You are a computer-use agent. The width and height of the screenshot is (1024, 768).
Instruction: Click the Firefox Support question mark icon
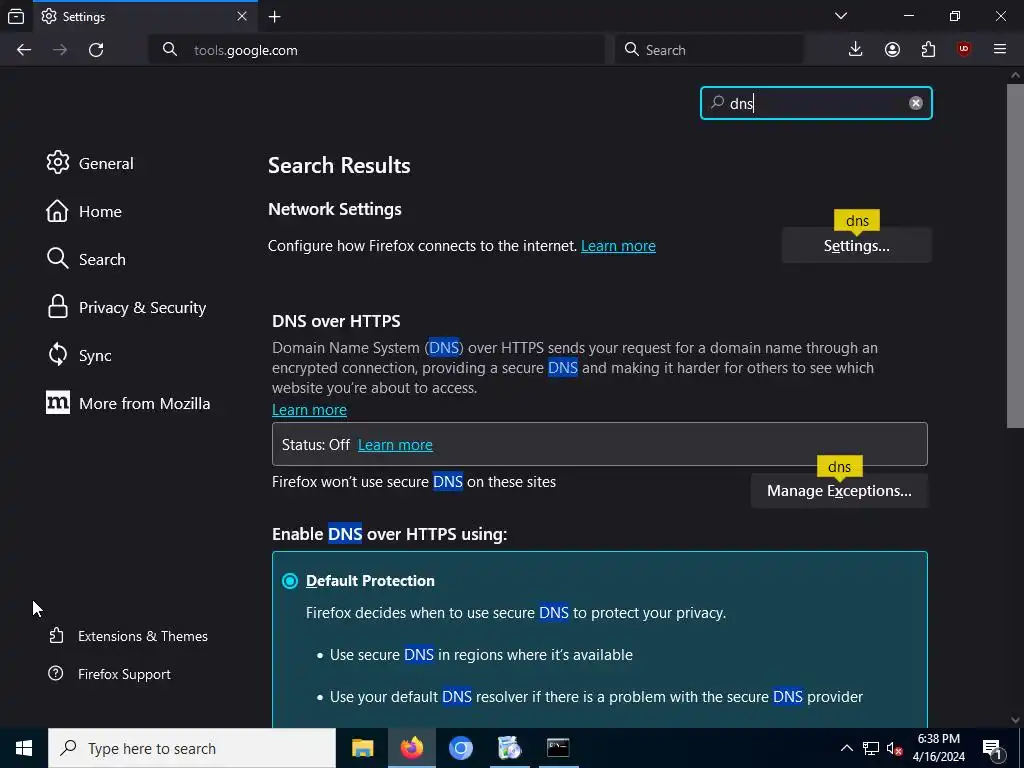click(56, 673)
